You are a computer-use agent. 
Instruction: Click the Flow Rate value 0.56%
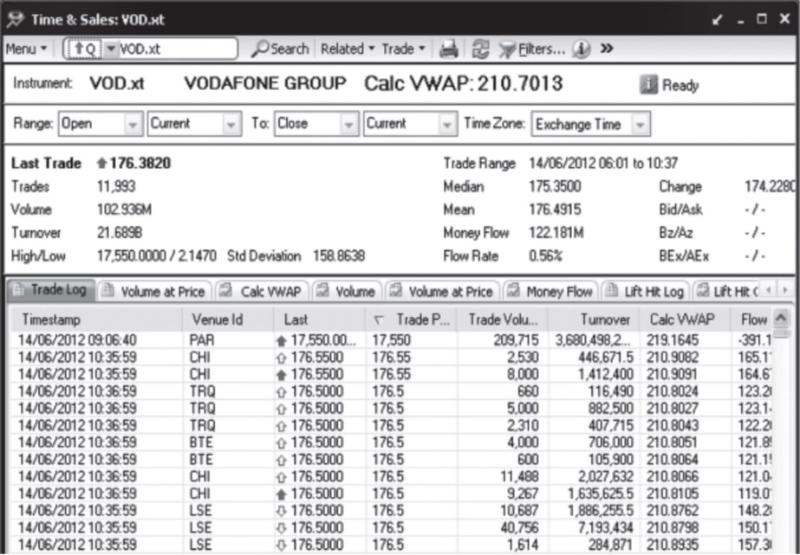545,256
